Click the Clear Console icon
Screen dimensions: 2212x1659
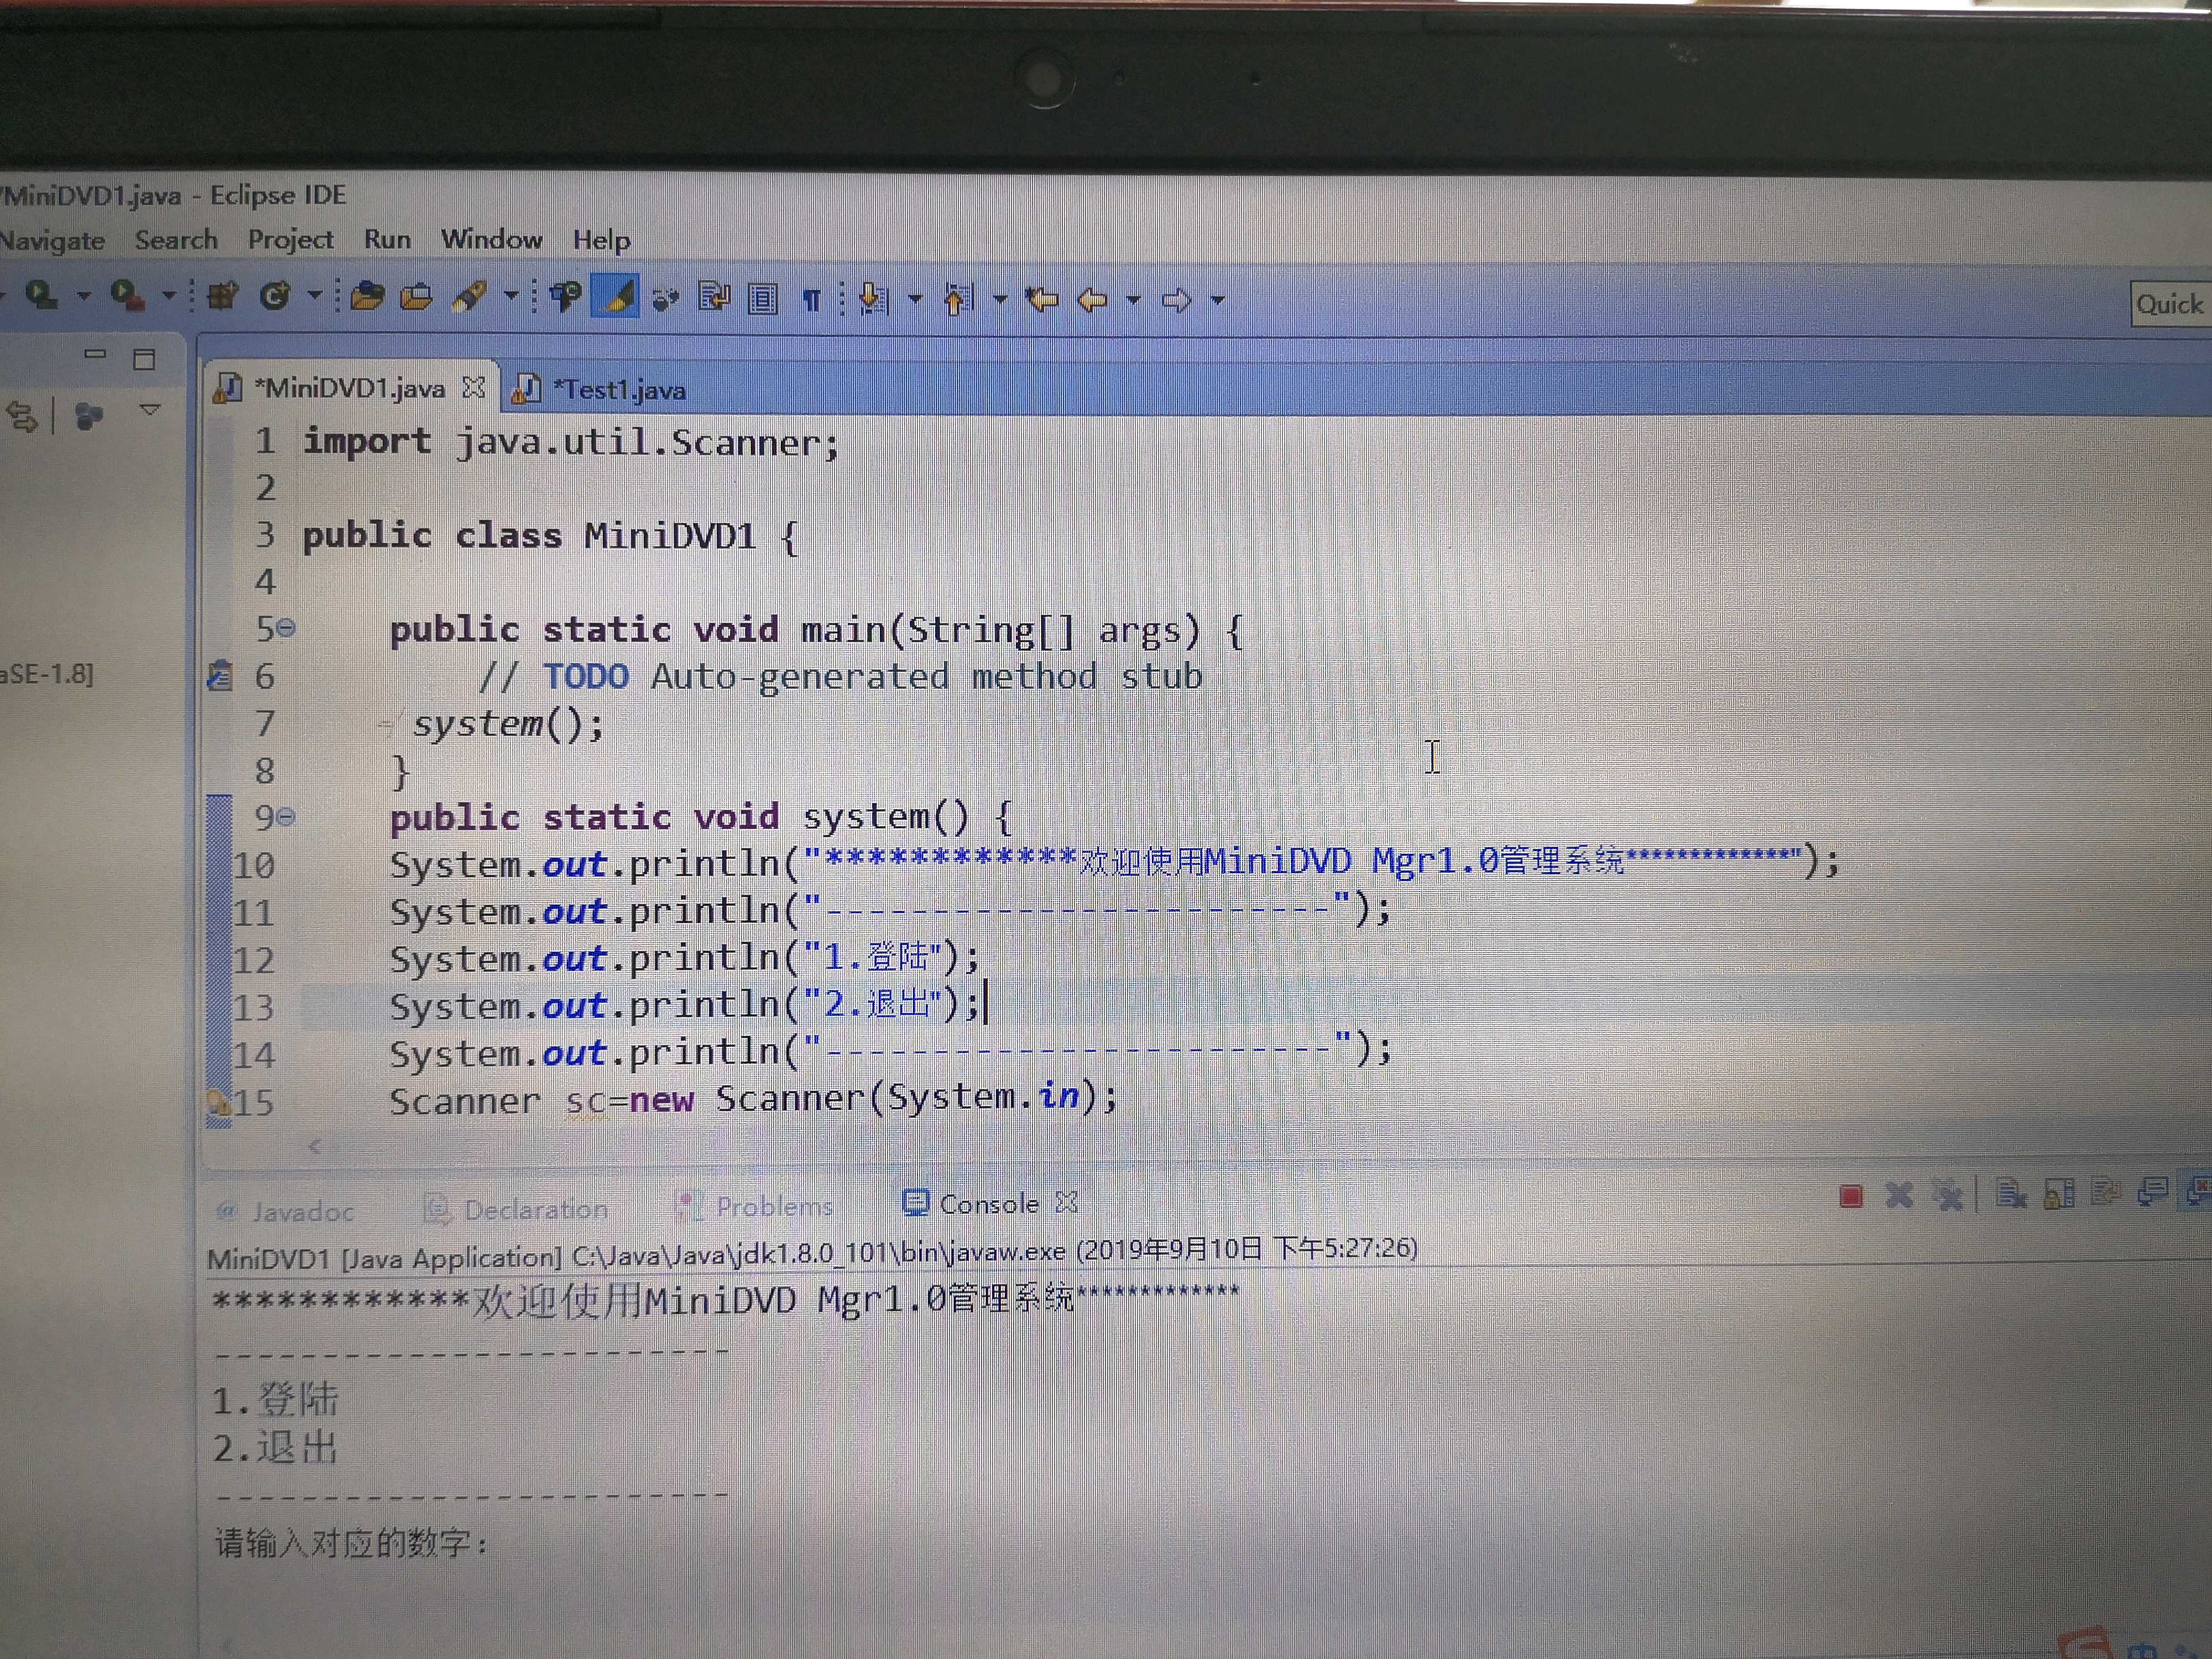pos(2010,1193)
